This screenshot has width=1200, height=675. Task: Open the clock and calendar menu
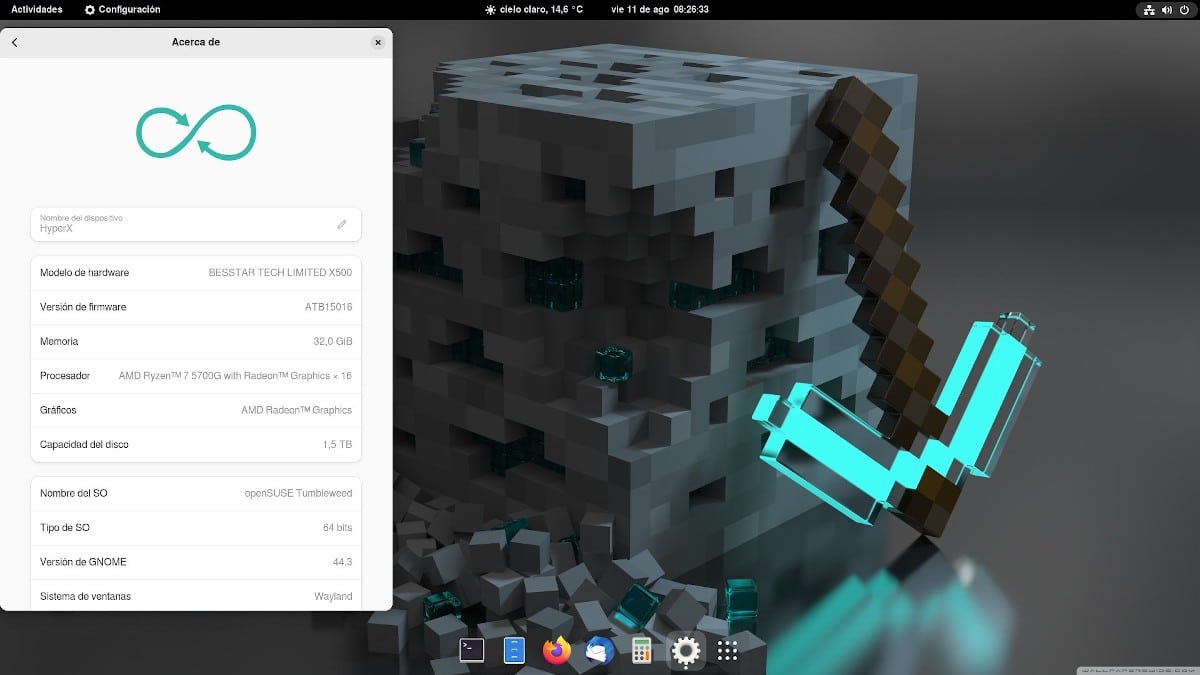pos(660,9)
